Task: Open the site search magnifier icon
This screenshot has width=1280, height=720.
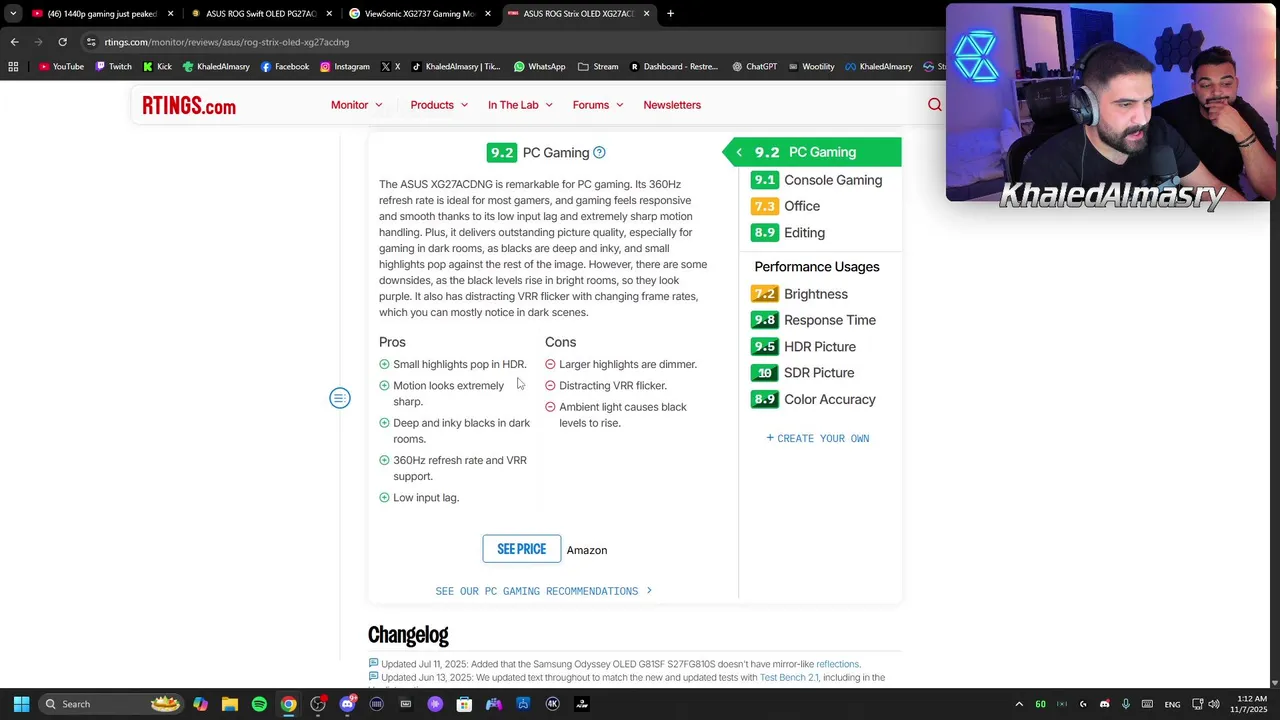Action: [x=934, y=105]
